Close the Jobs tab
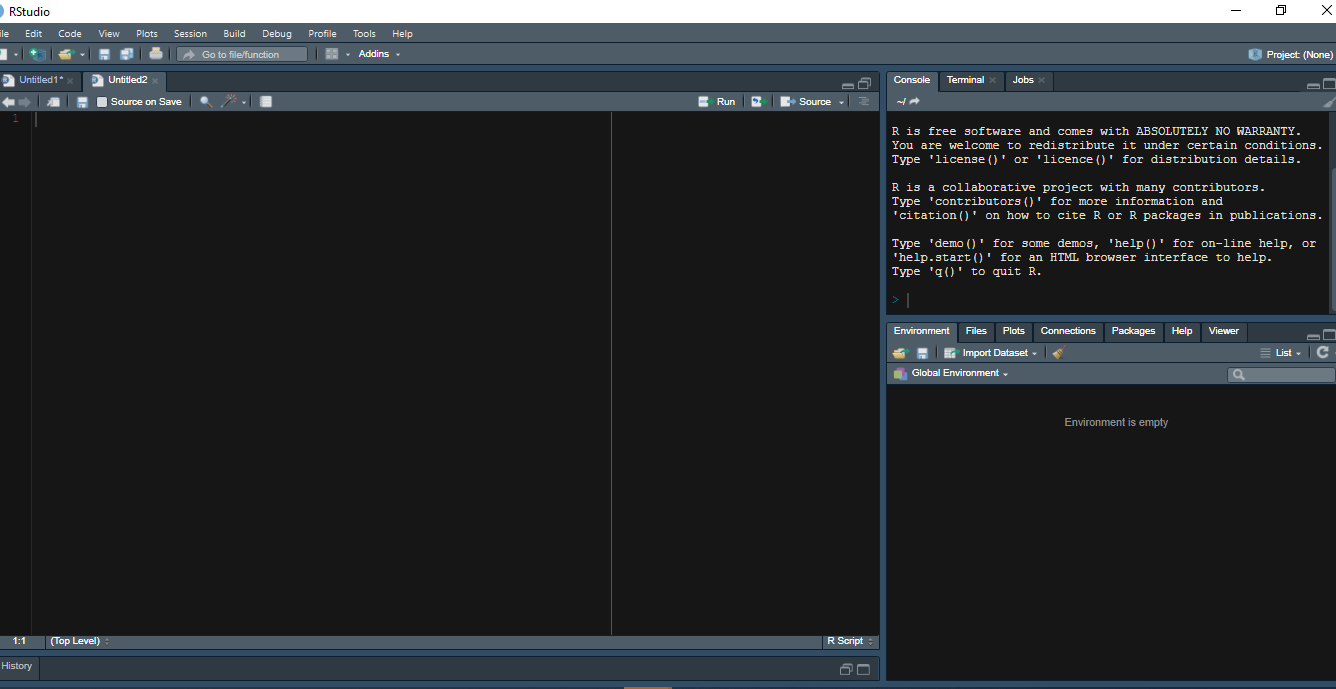This screenshot has height=689, width=1336. coord(1042,80)
